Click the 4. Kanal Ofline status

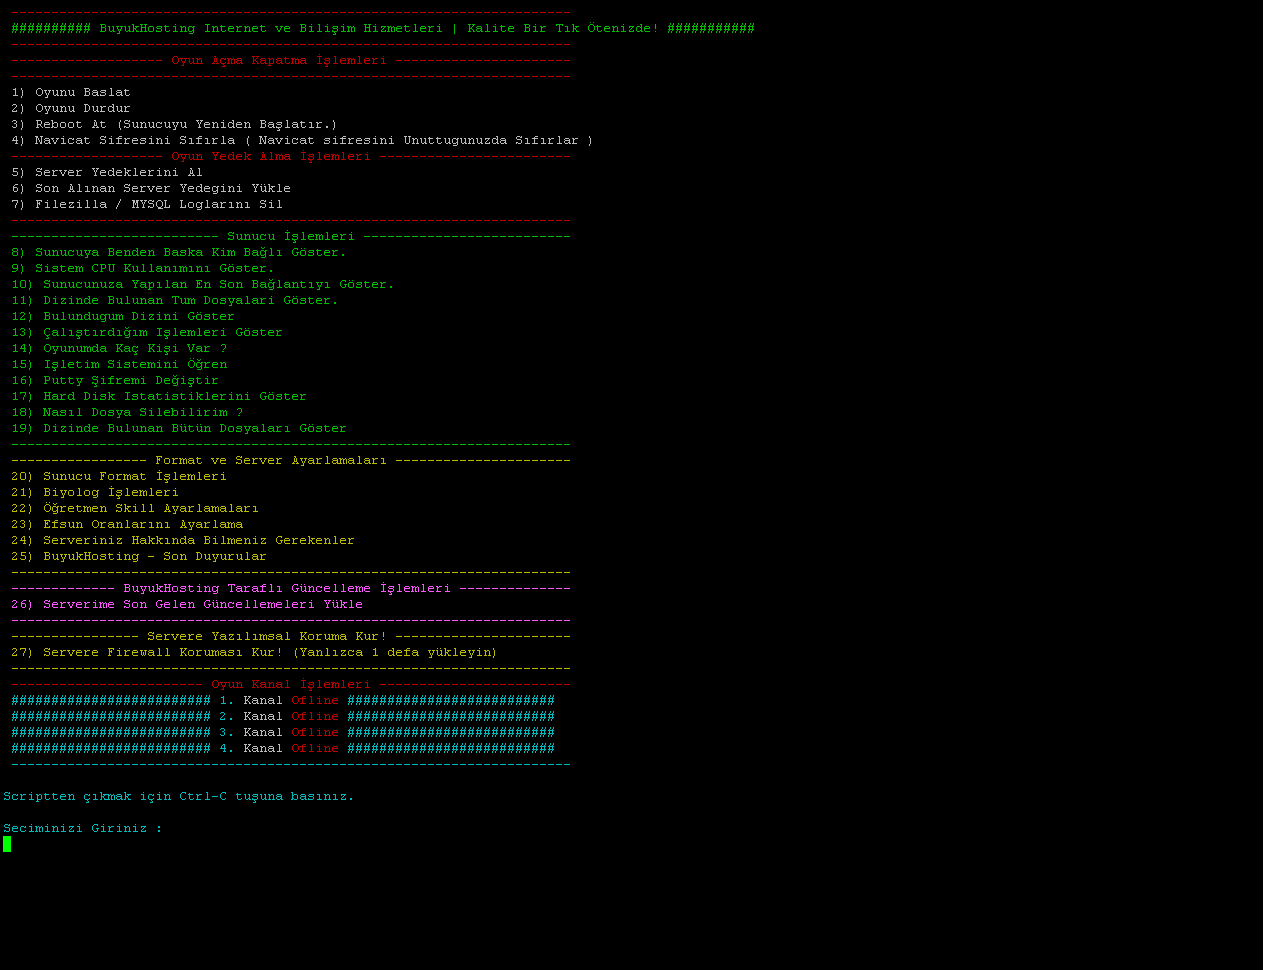[x=314, y=748]
